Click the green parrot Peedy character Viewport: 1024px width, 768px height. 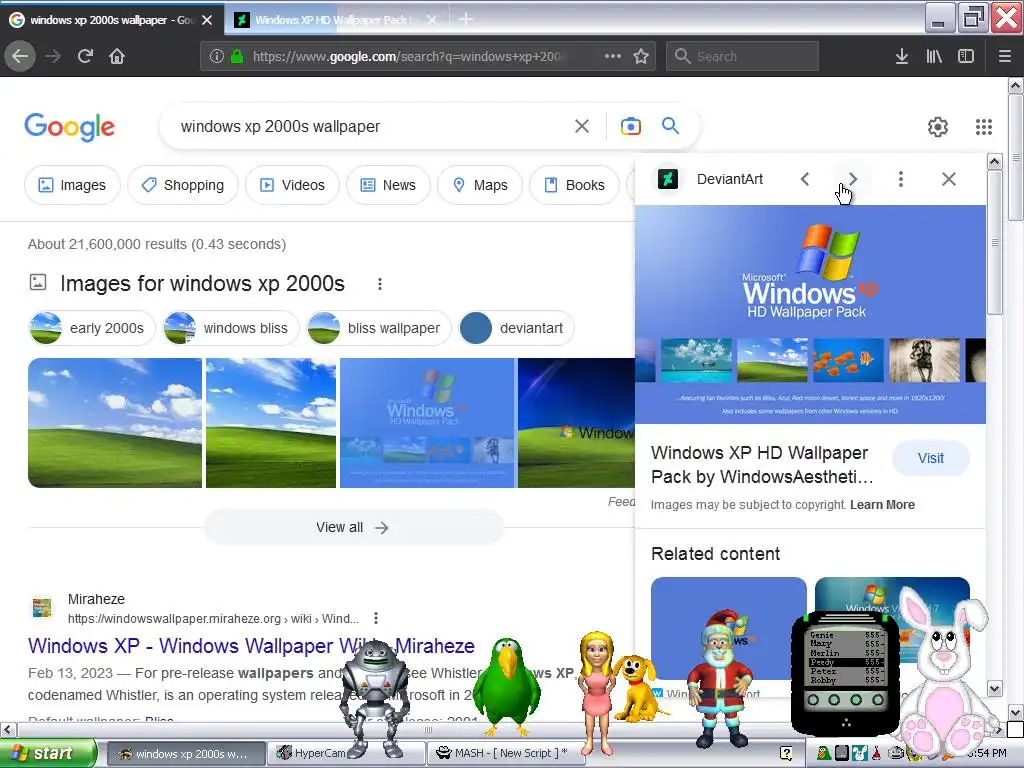point(505,686)
